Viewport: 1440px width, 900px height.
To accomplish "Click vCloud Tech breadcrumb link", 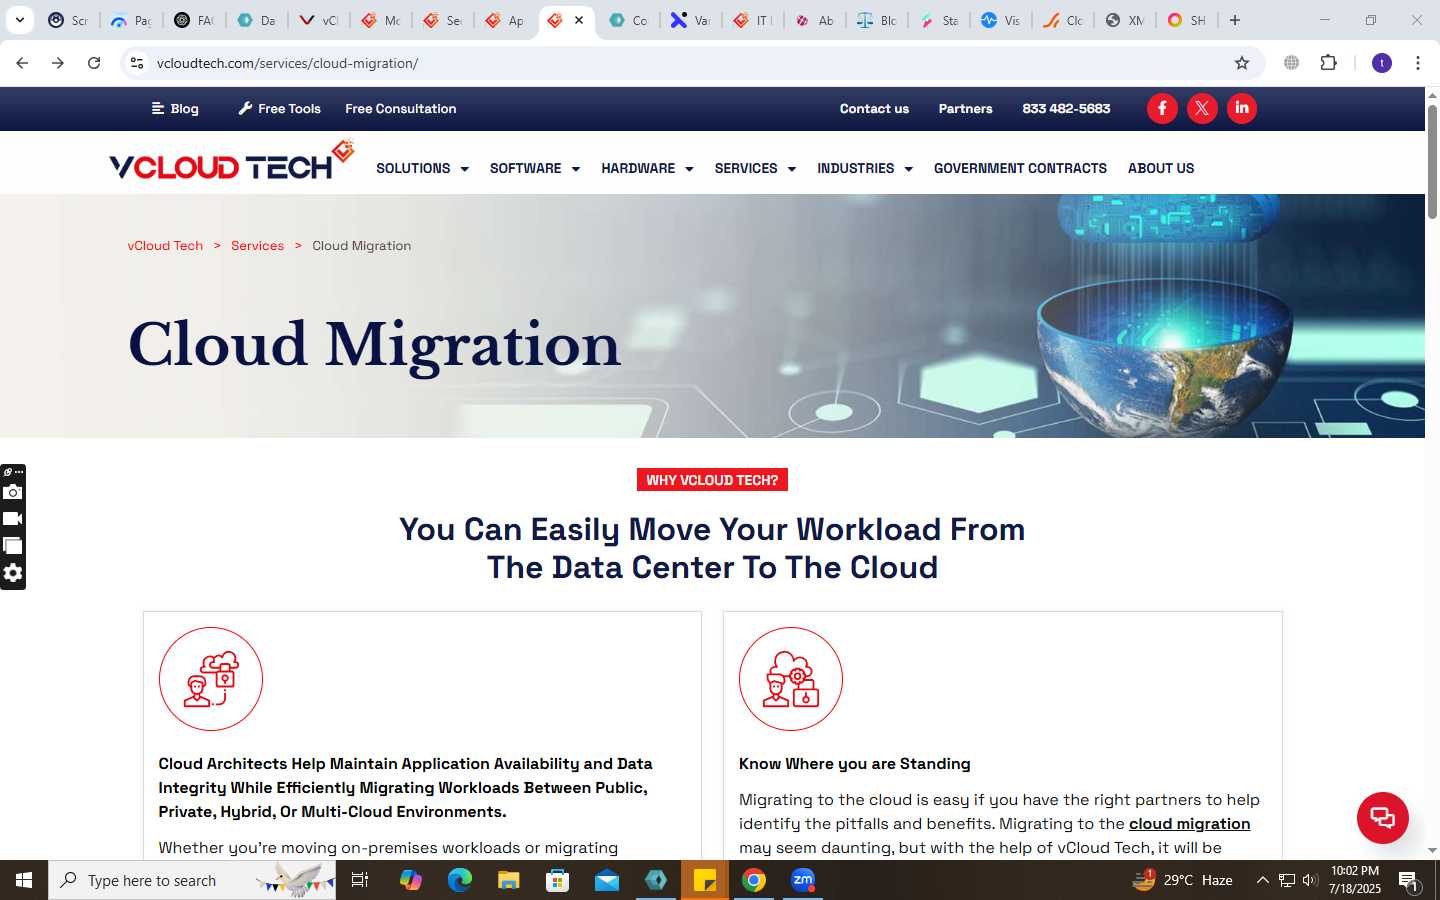I will [165, 246].
